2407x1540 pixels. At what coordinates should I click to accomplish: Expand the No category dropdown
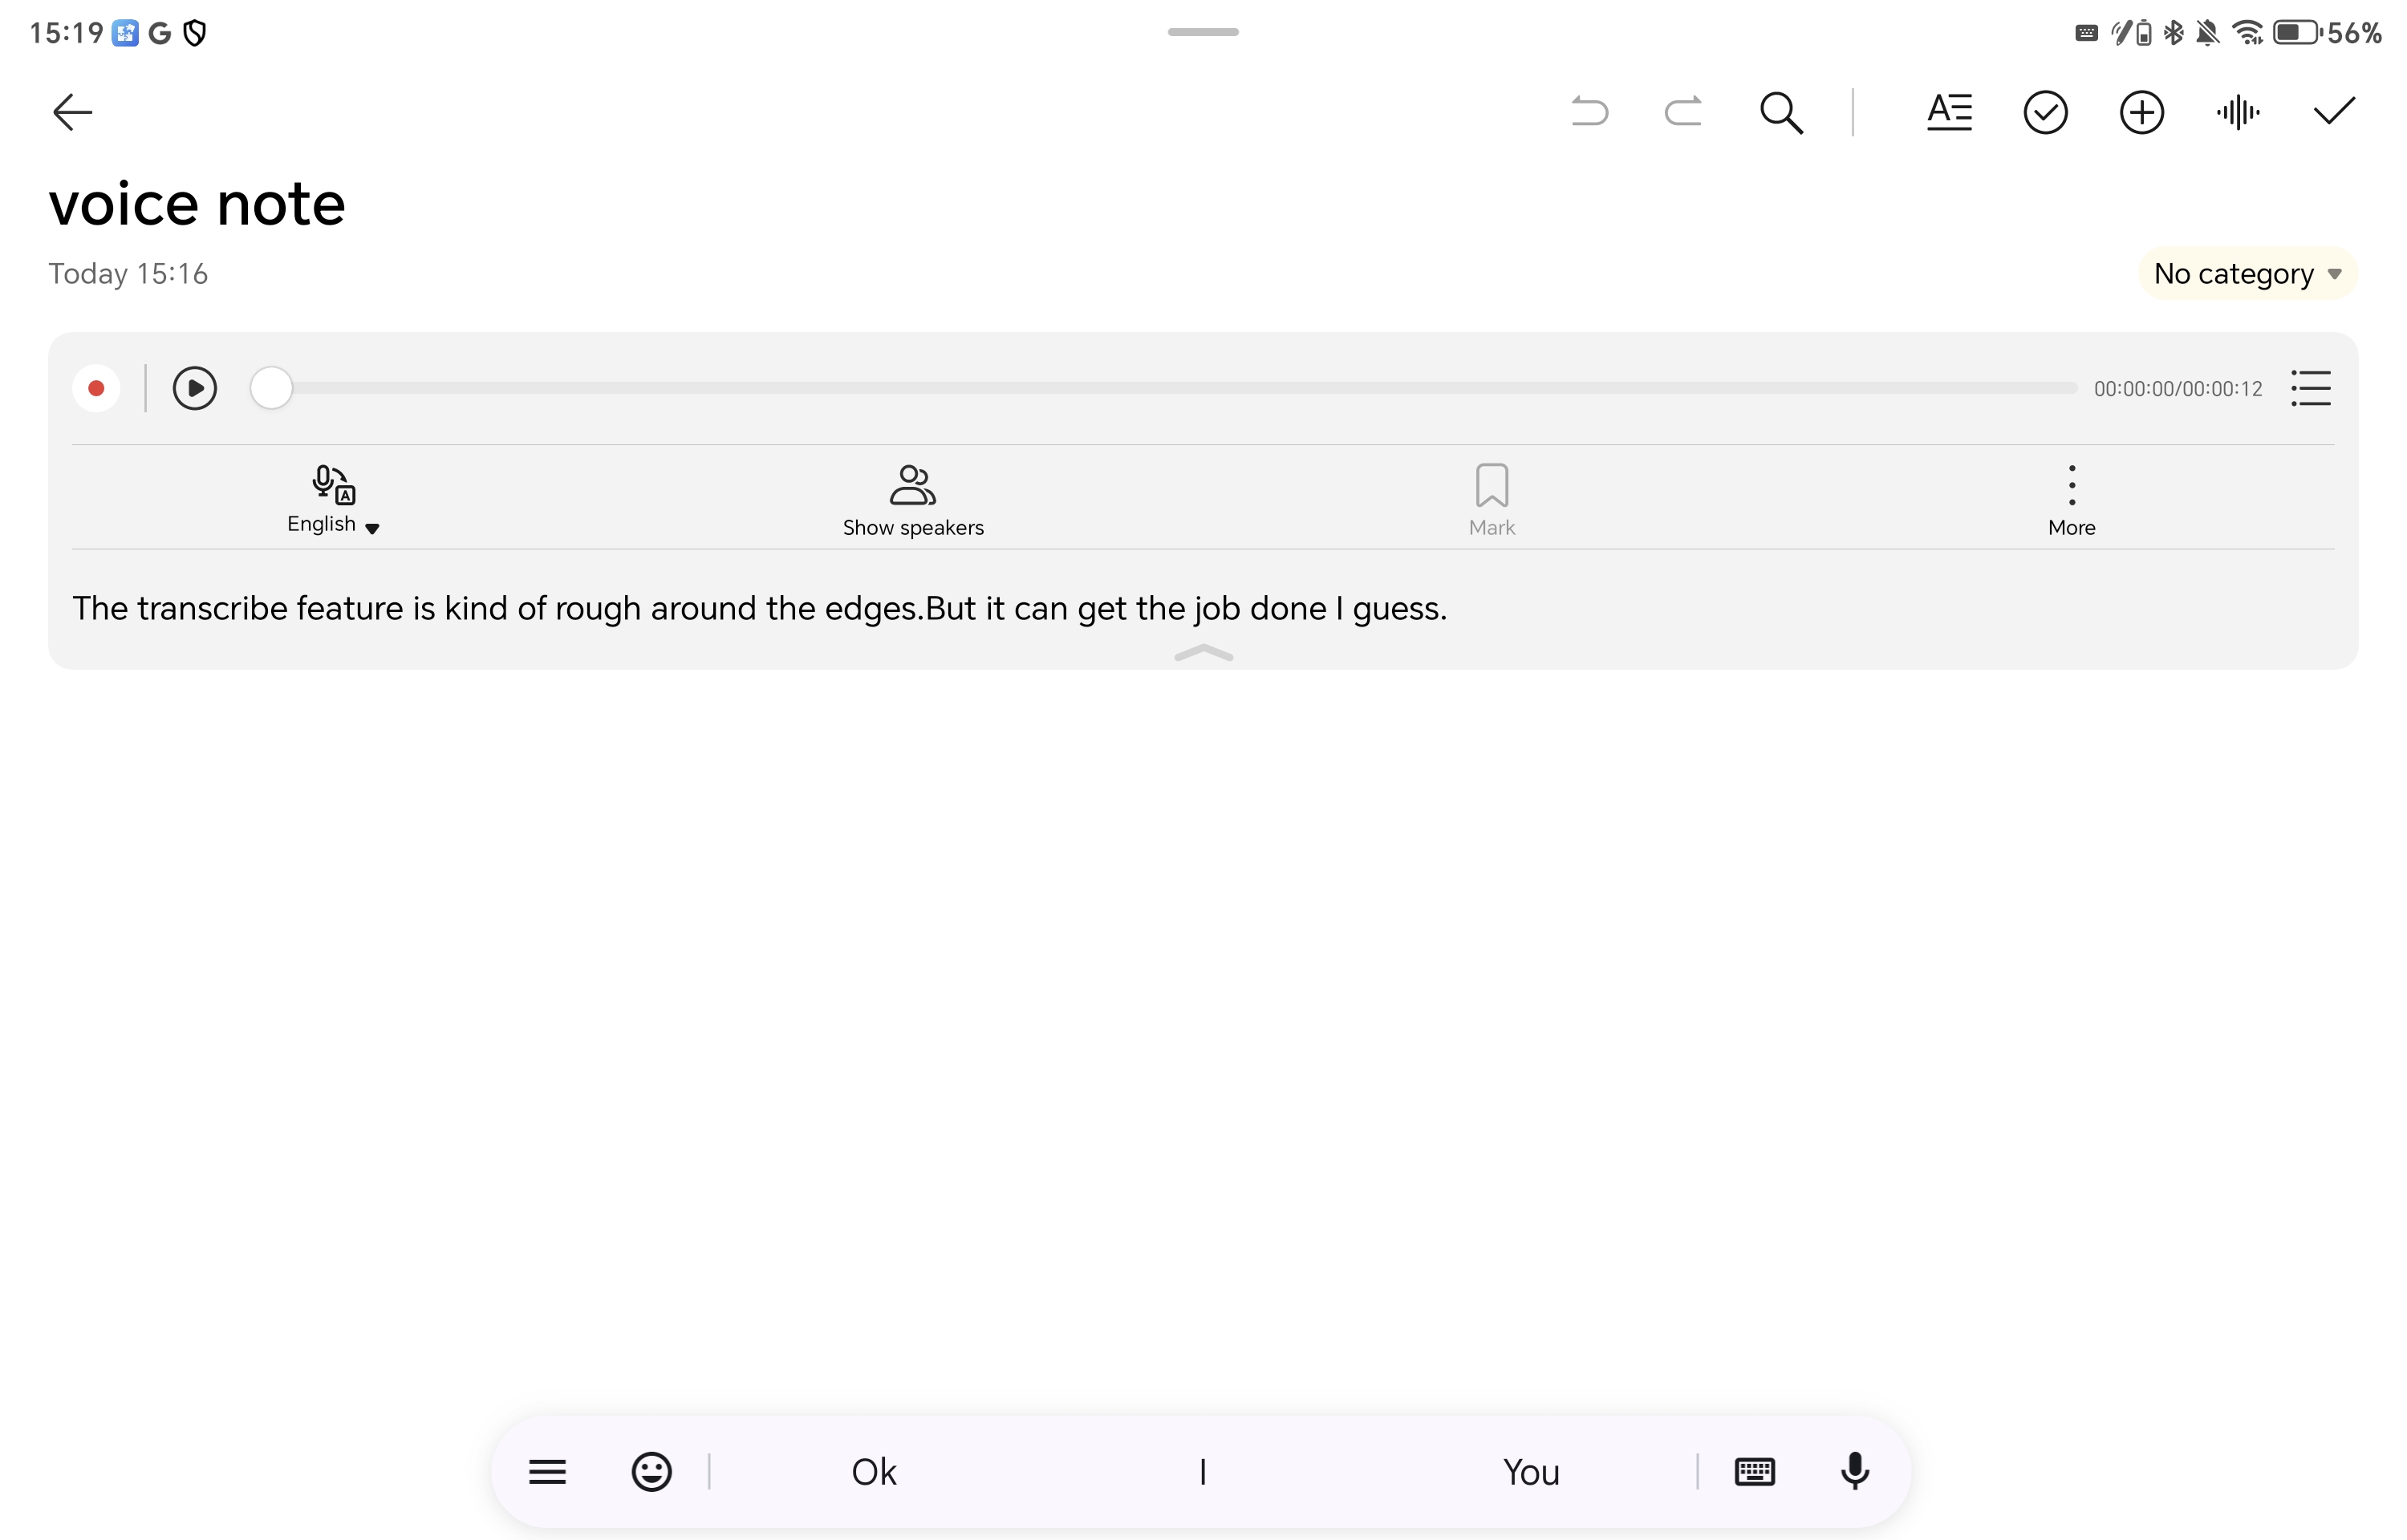click(2246, 272)
